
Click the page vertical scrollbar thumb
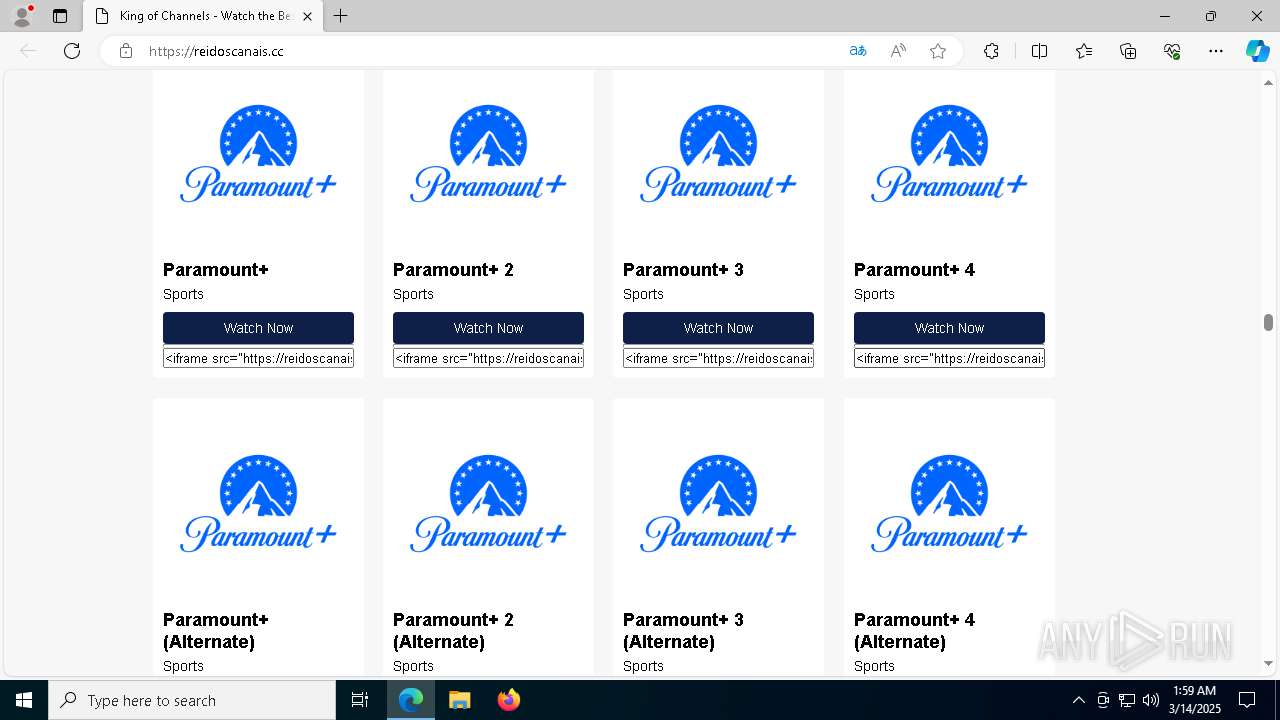(x=1268, y=322)
